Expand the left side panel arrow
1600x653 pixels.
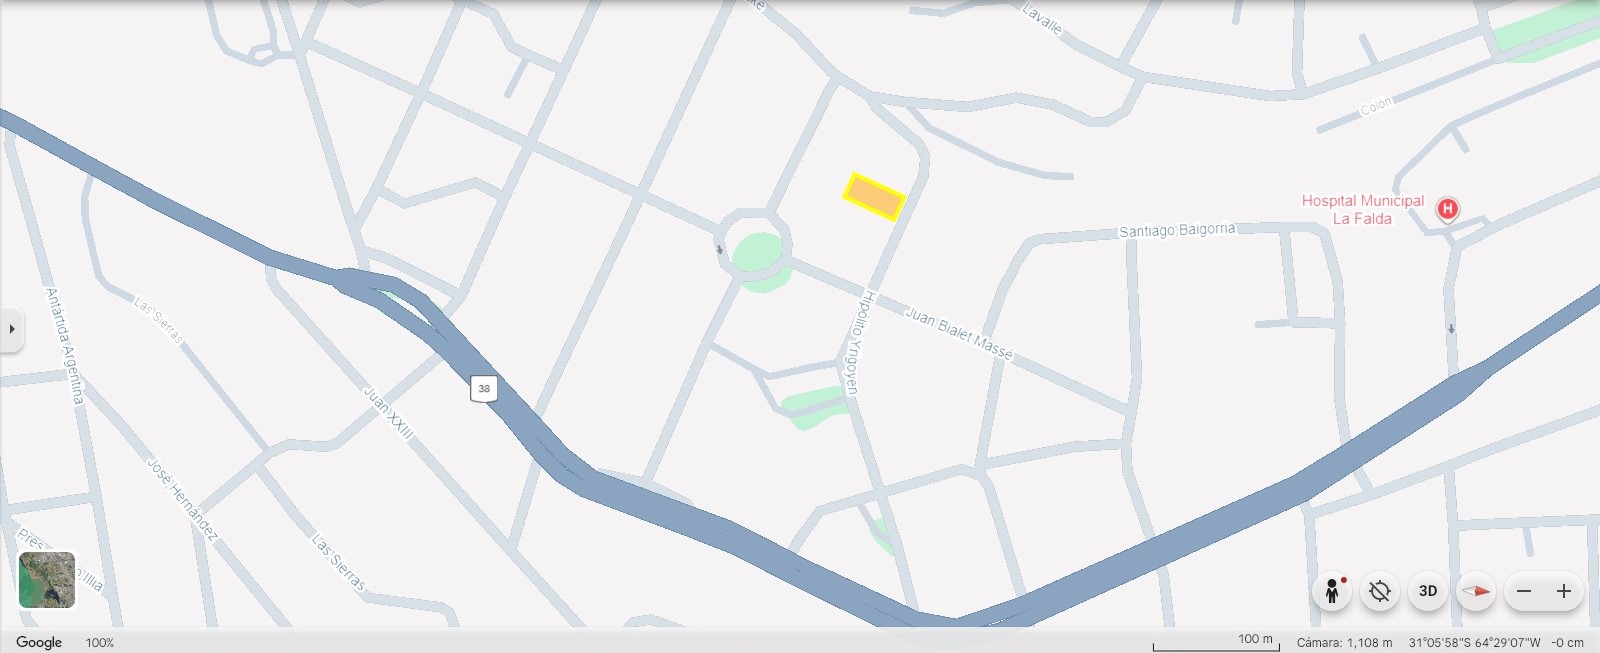(11, 328)
